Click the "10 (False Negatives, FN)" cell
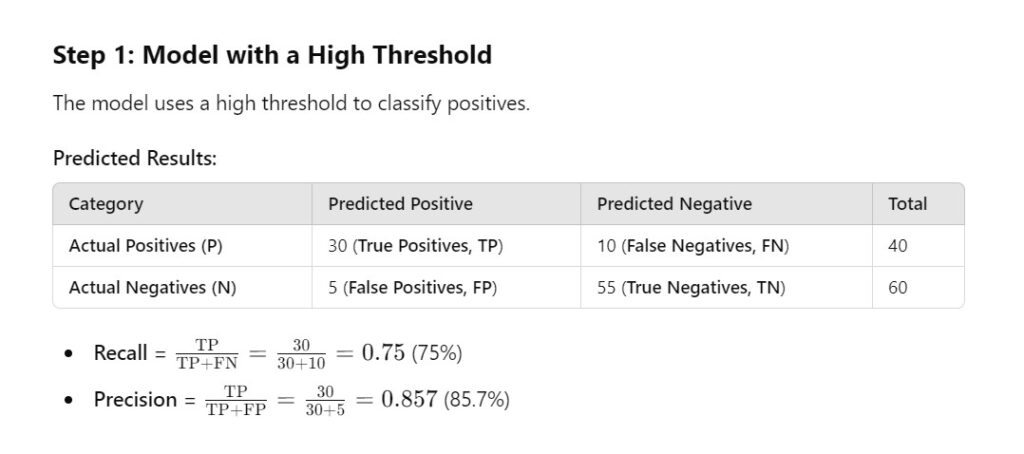The width and height of the screenshot is (1024, 454). tap(693, 246)
